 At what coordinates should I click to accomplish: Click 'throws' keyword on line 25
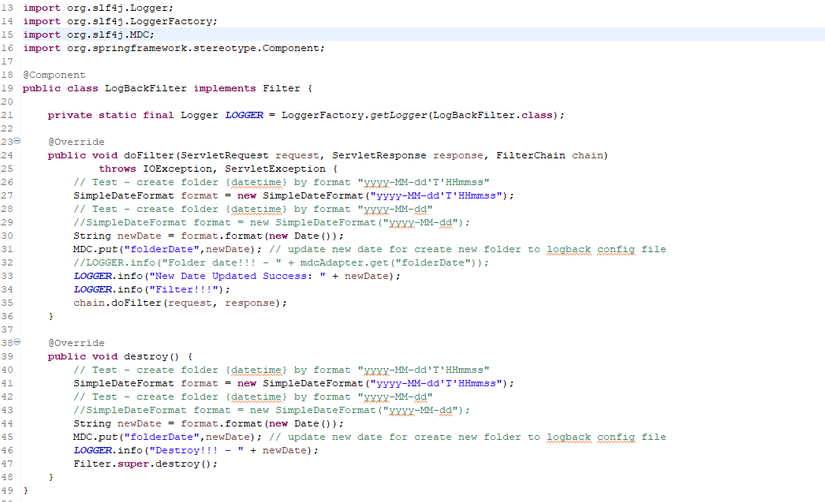click(x=117, y=169)
